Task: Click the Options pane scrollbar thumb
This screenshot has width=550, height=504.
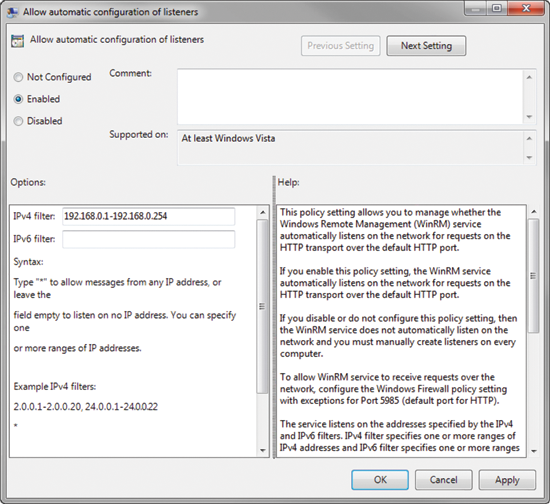Action: (262, 306)
